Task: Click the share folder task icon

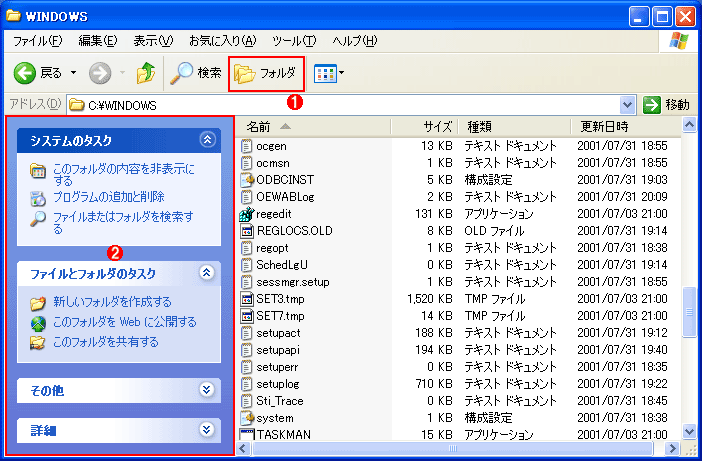Action: tap(38, 343)
